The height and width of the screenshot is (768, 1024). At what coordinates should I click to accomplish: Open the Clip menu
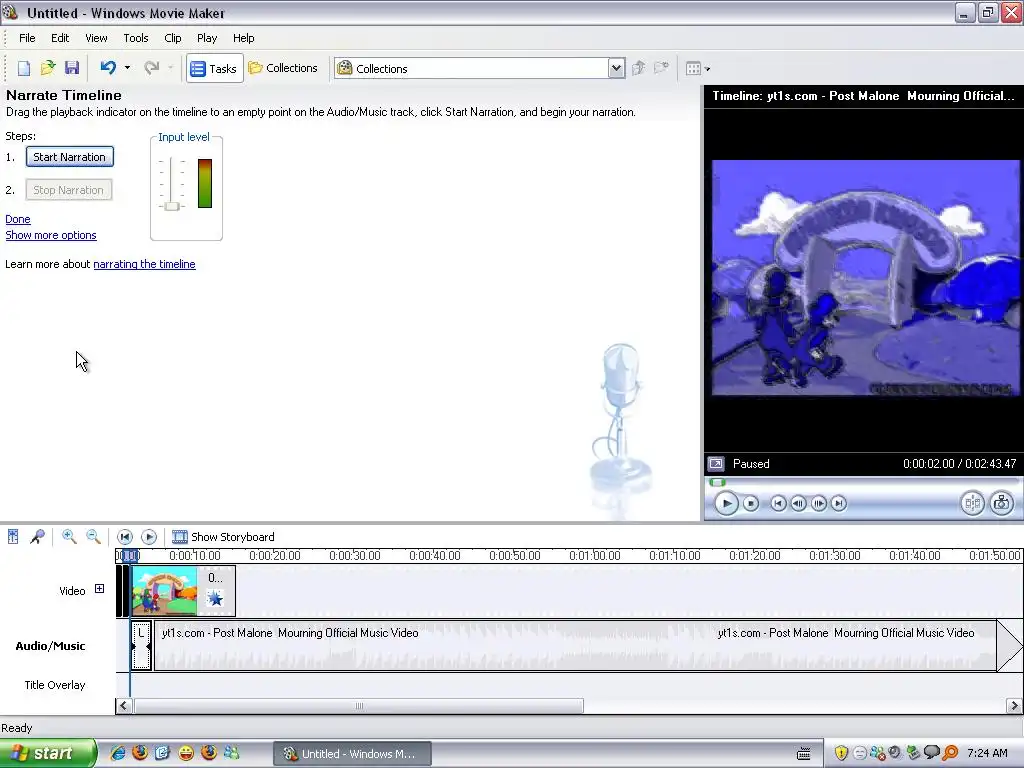pyautogui.click(x=173, y=38)
